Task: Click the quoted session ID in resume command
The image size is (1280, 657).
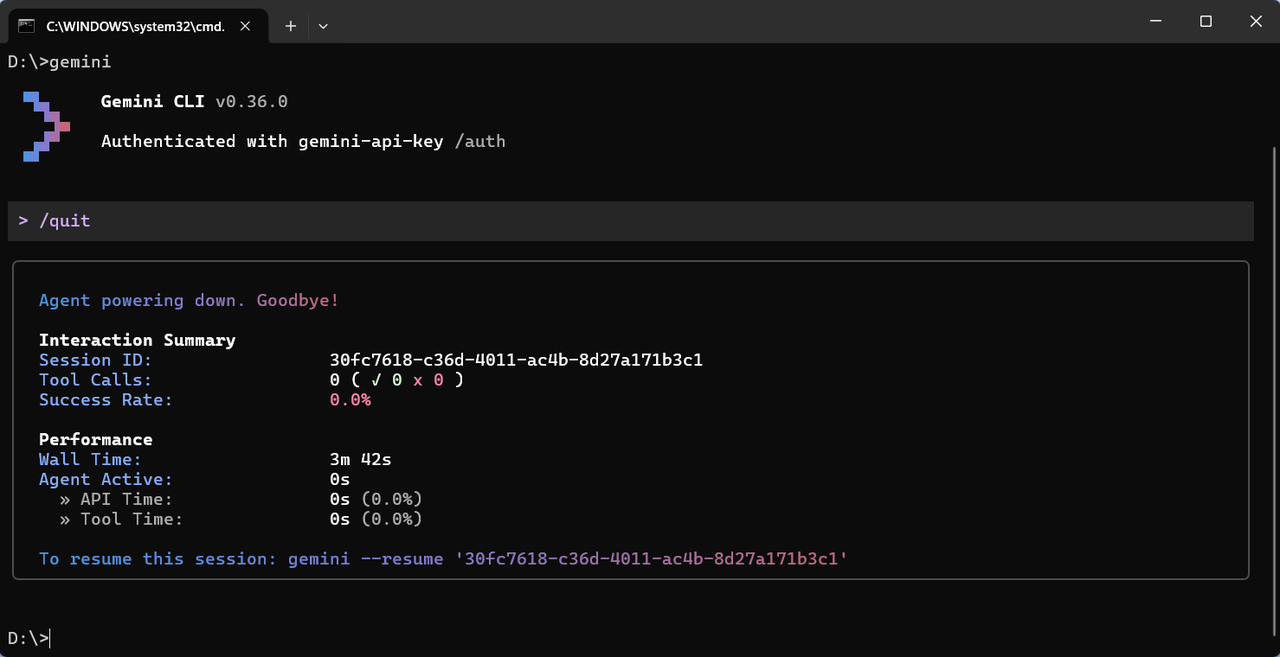Action: point(651,559)
